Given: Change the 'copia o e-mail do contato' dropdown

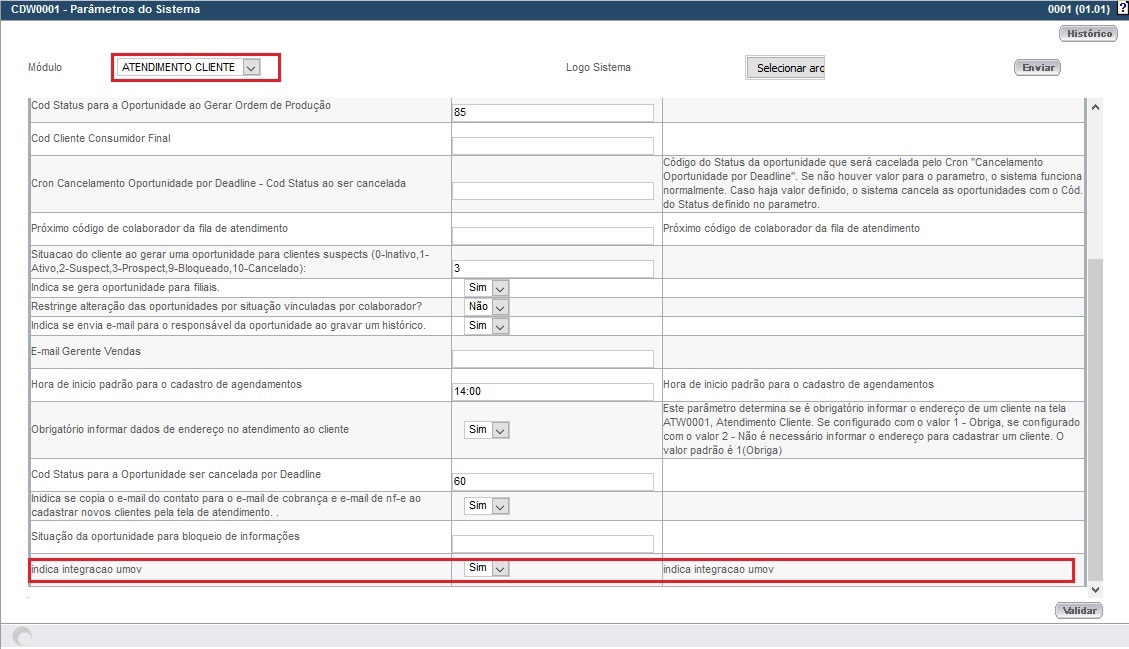Looking at the screenshot, I should pyautogui.click(x=498, y=505).
